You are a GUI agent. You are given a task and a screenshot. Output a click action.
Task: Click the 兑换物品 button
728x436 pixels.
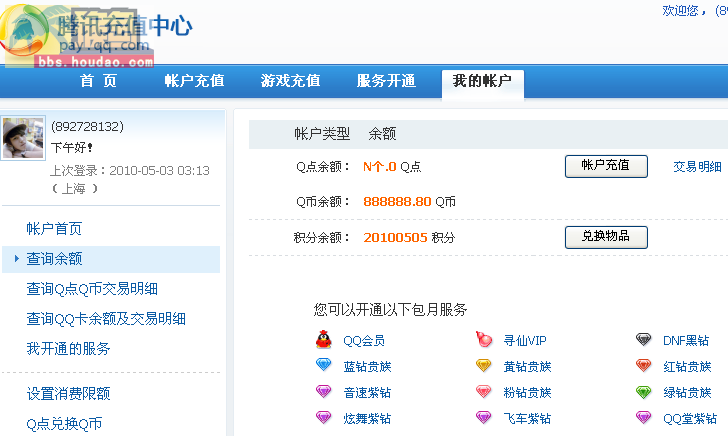pyautogui.click(x=606, y=237)
